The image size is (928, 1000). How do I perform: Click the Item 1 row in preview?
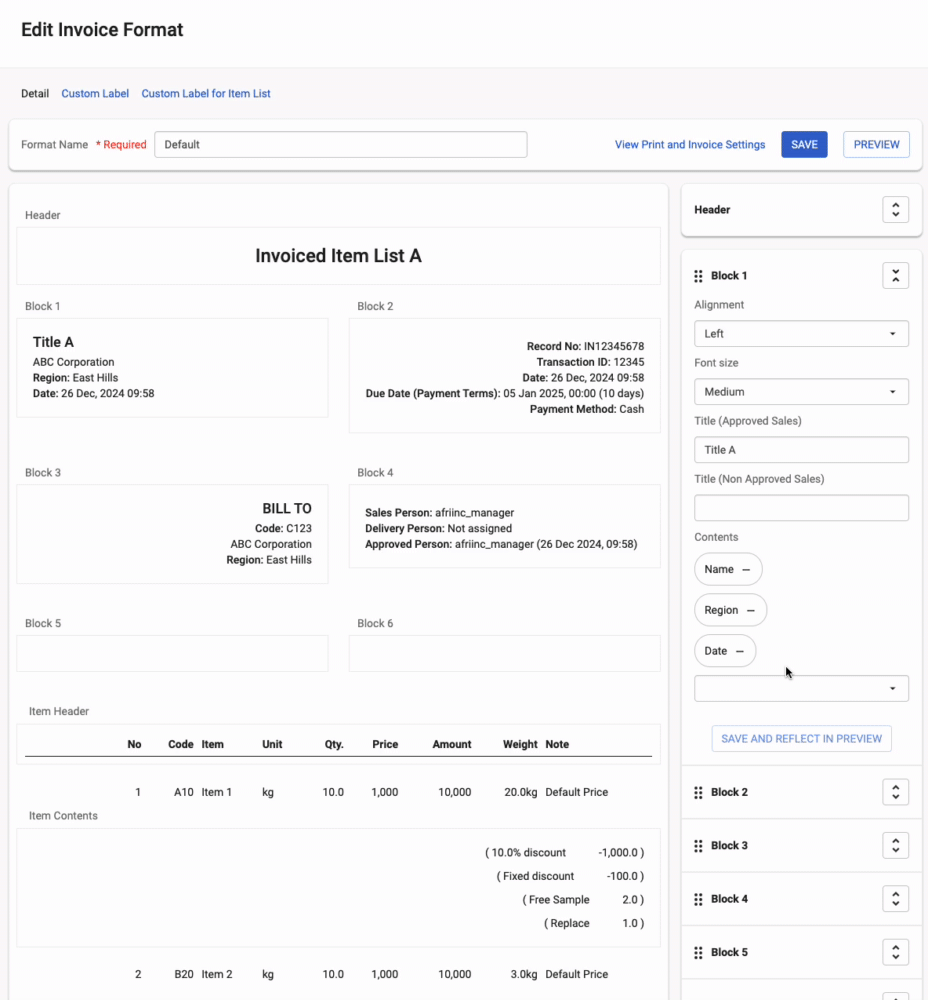tap(338, 792)
